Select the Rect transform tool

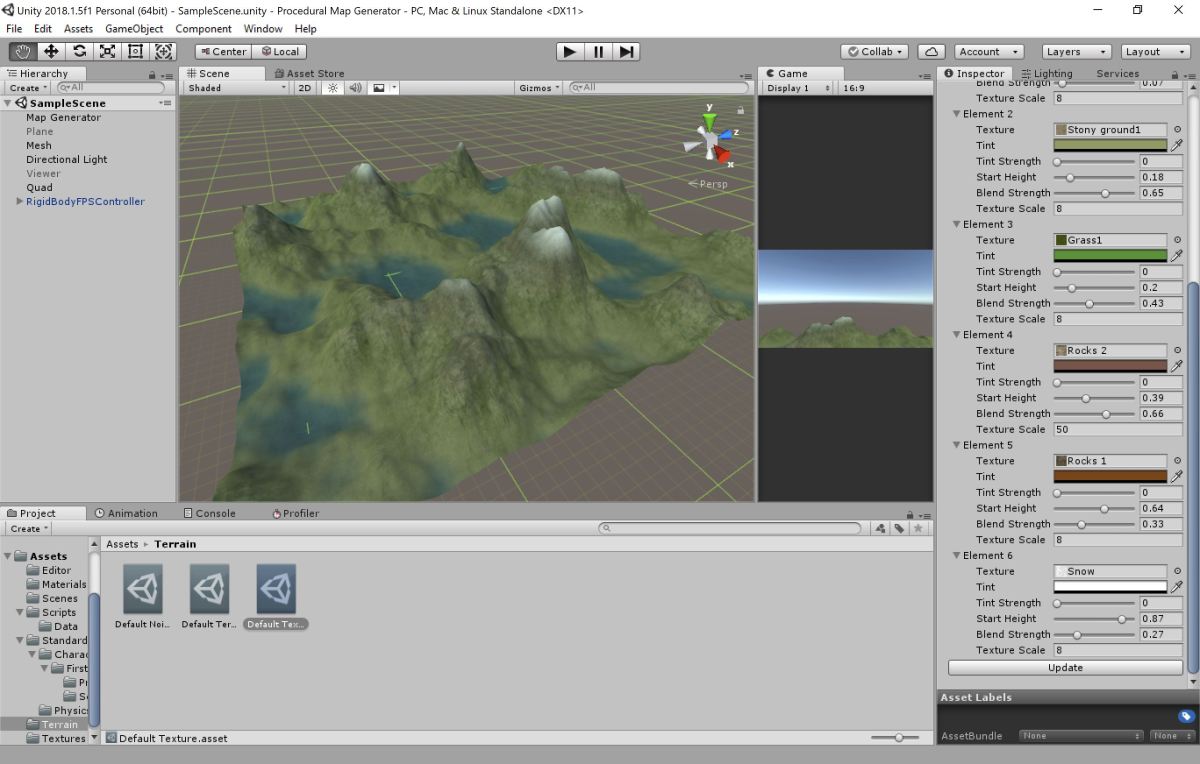click(135, 51)
